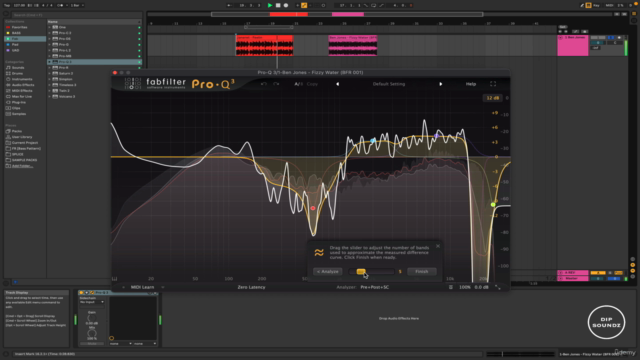Open the Zero Latency processing mode menu
The height and width of the screenshot is (360, 640).
point(251,287)
